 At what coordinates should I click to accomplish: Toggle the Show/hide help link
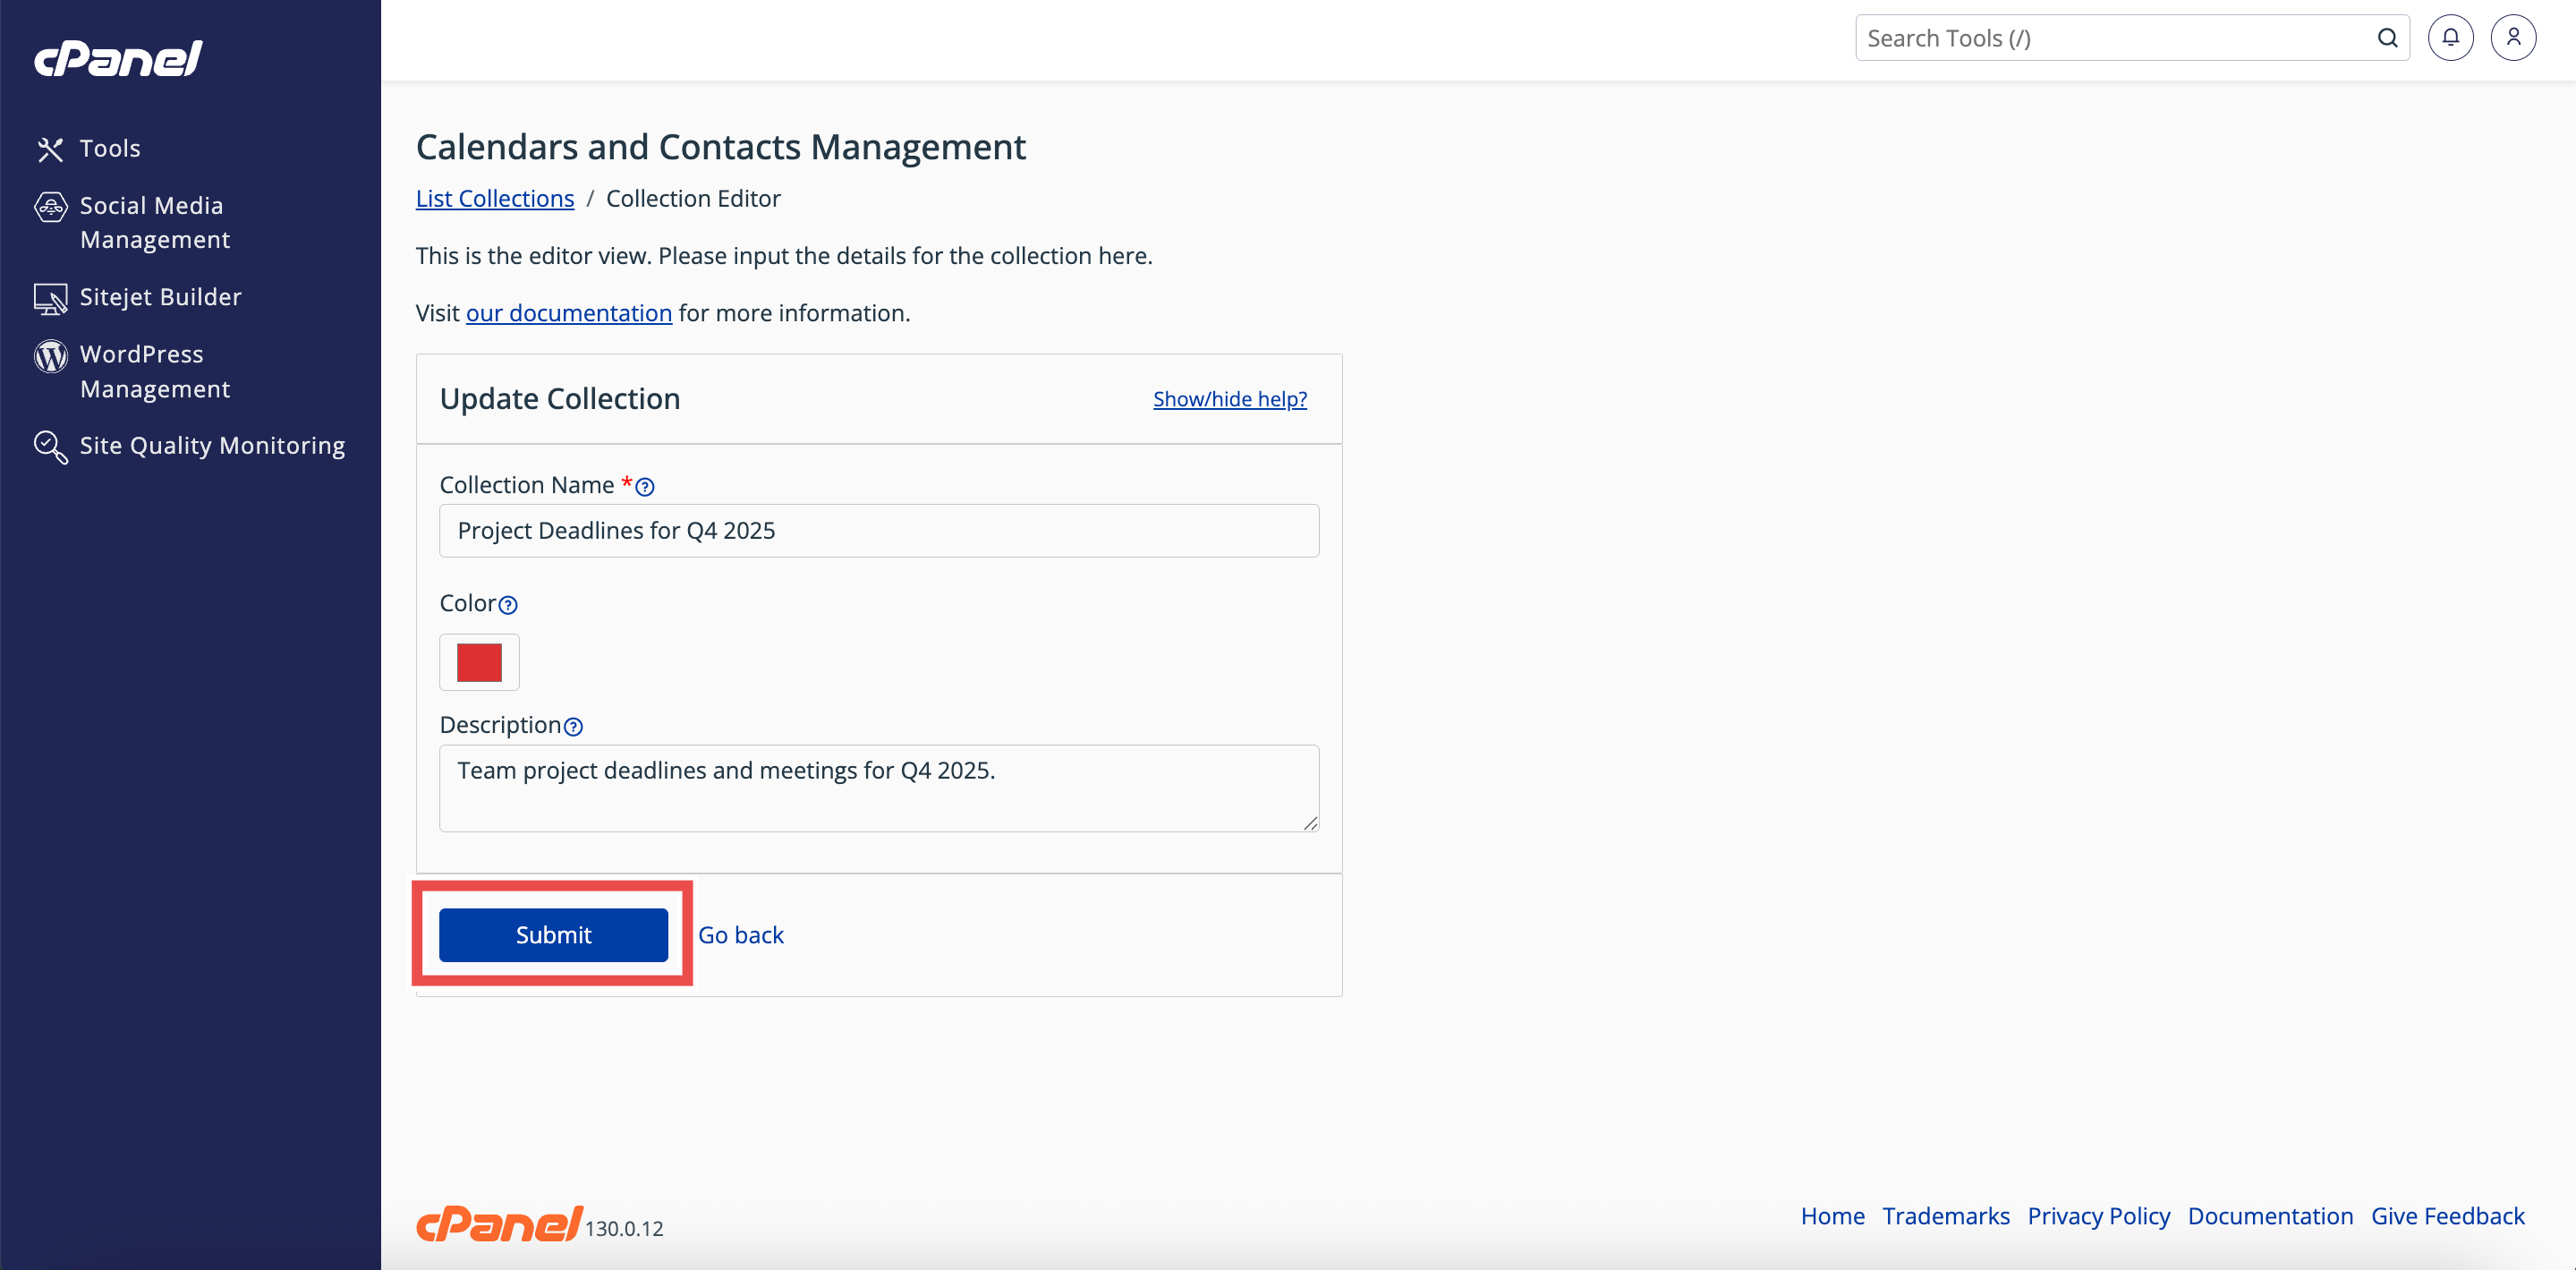pyautogui.click(x=1229, y=399)
